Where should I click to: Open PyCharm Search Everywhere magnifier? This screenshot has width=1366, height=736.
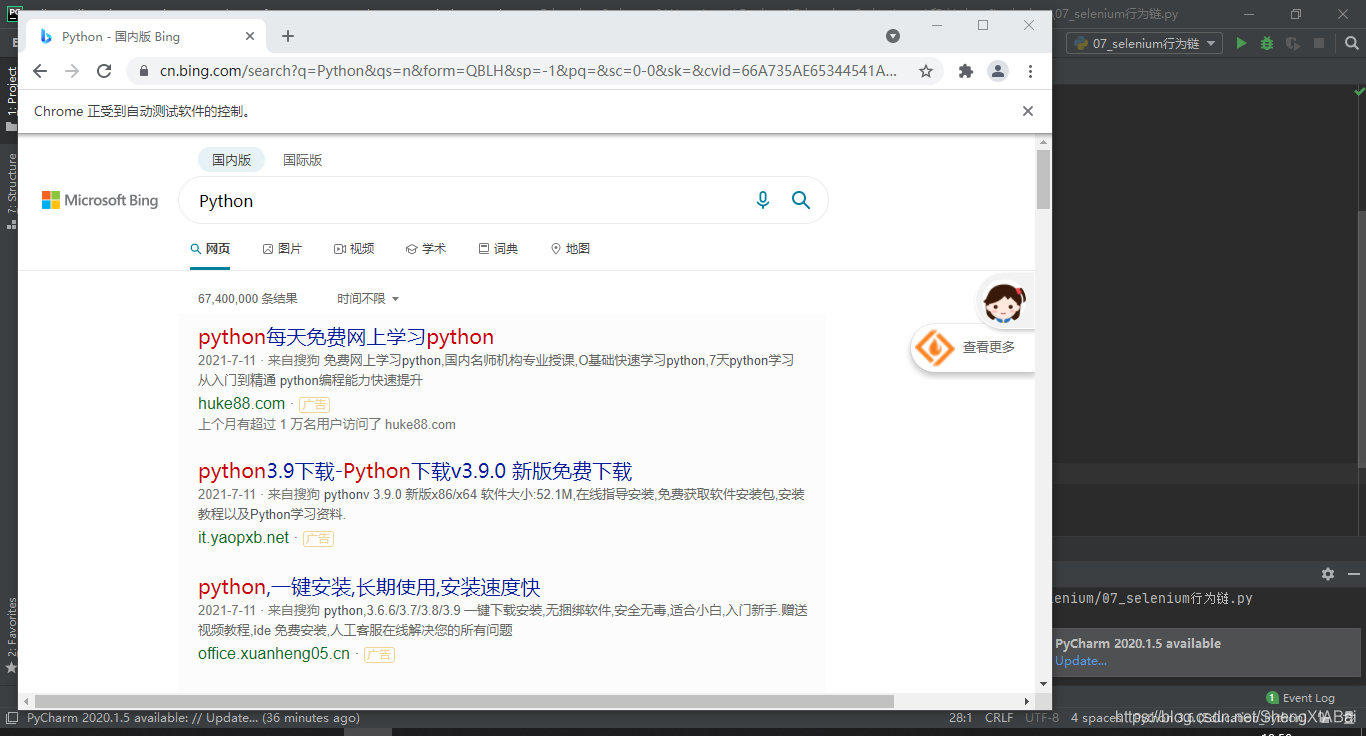pyautogui.click(x=1349, y=43)
